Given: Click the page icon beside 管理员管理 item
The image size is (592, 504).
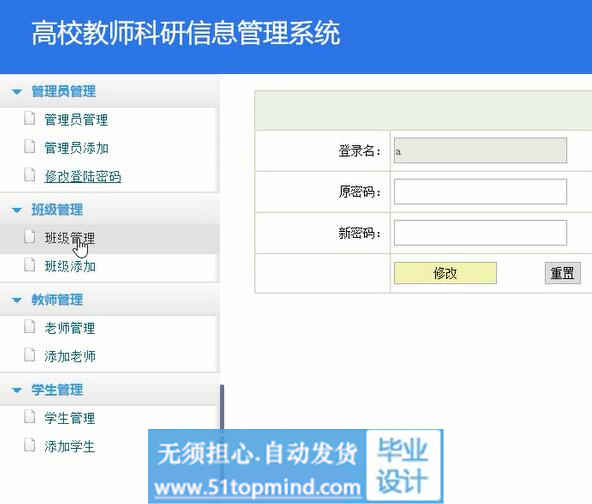Looking at the screenshot, I should 29,118.
